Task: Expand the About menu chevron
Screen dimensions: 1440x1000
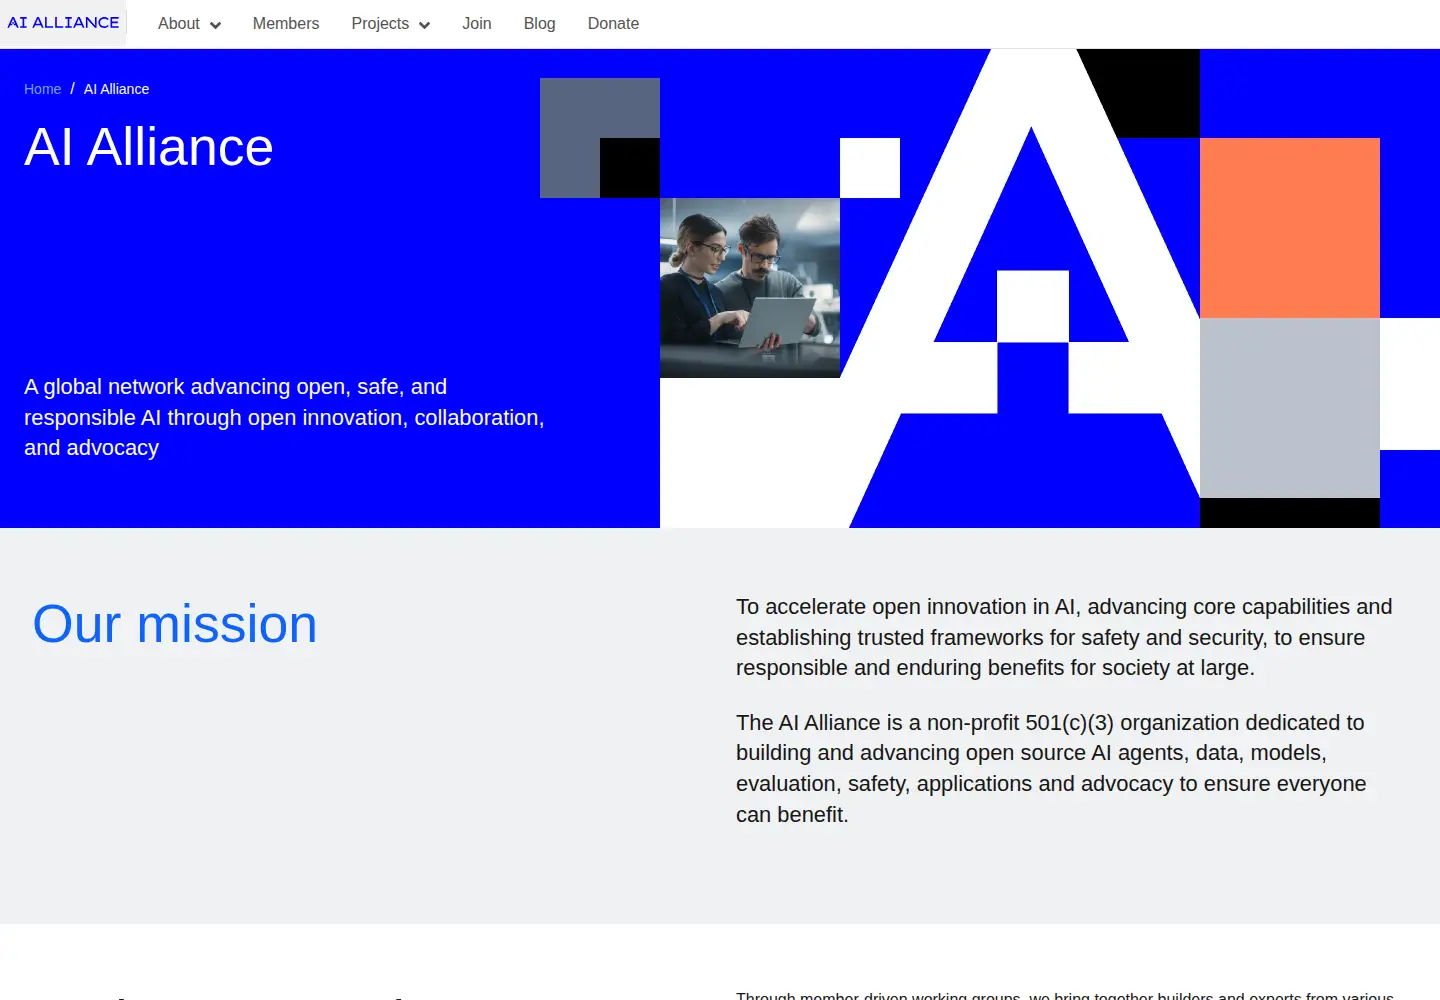Action: tap(215, 25)
